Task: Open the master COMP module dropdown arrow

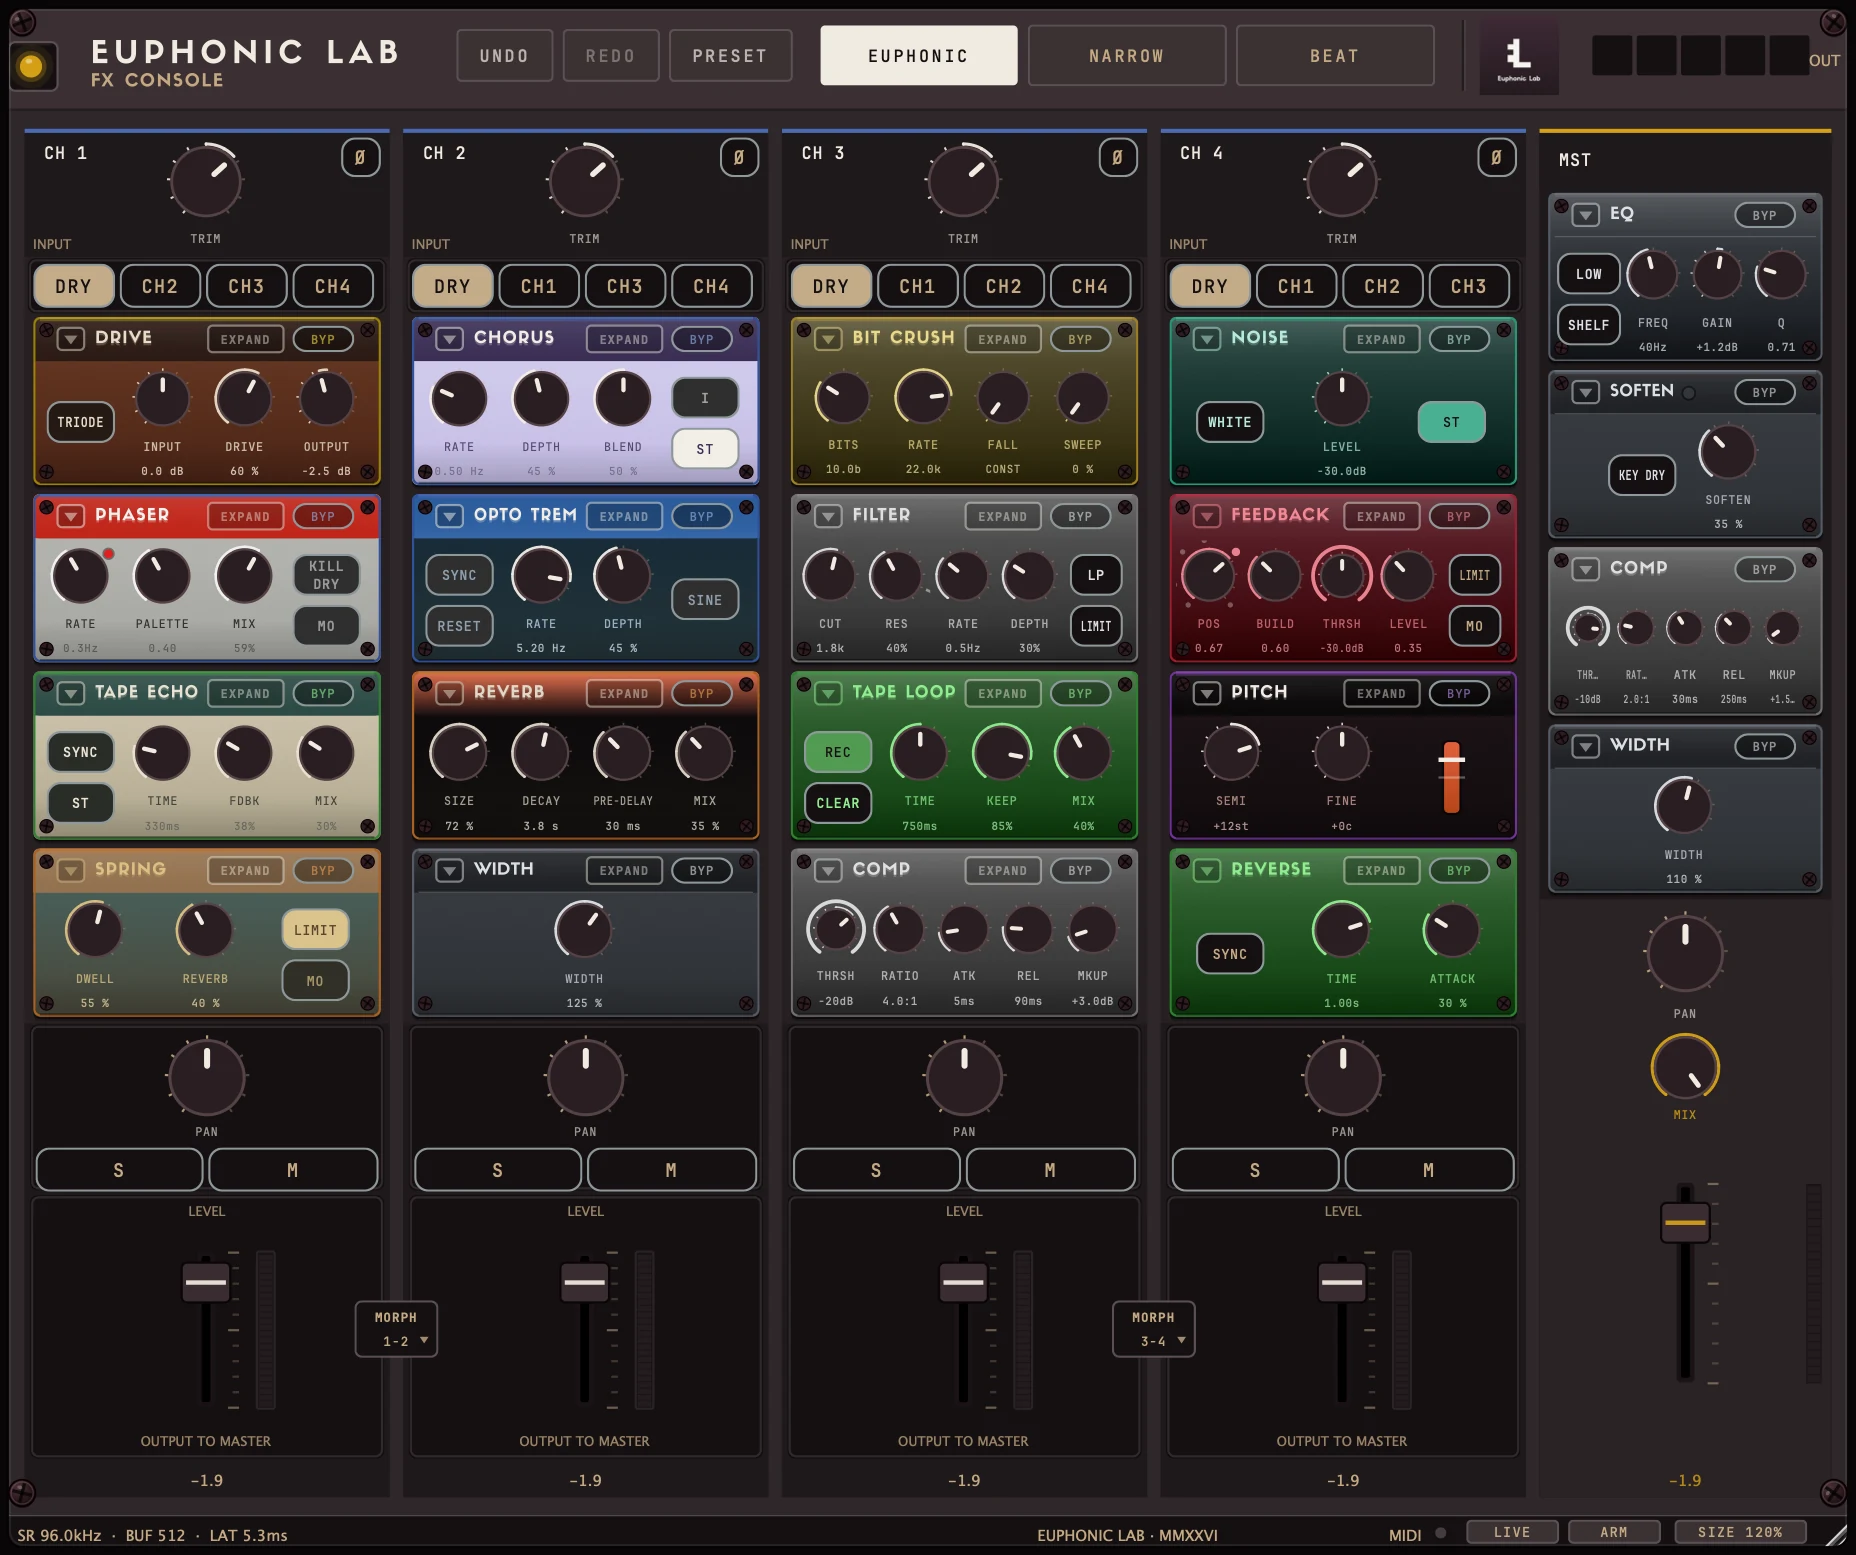Action: click(x=1586, y=569)
